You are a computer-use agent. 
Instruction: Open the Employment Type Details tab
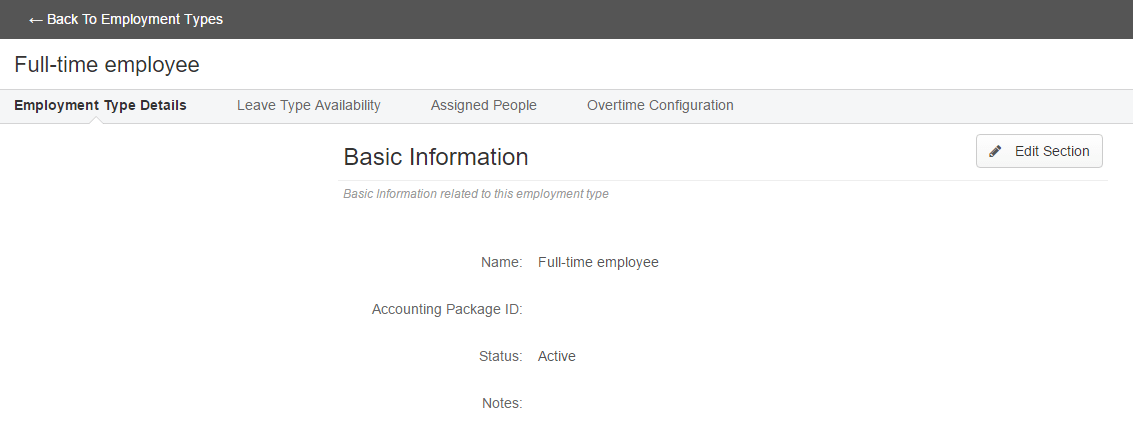click(x=100, y=105)
